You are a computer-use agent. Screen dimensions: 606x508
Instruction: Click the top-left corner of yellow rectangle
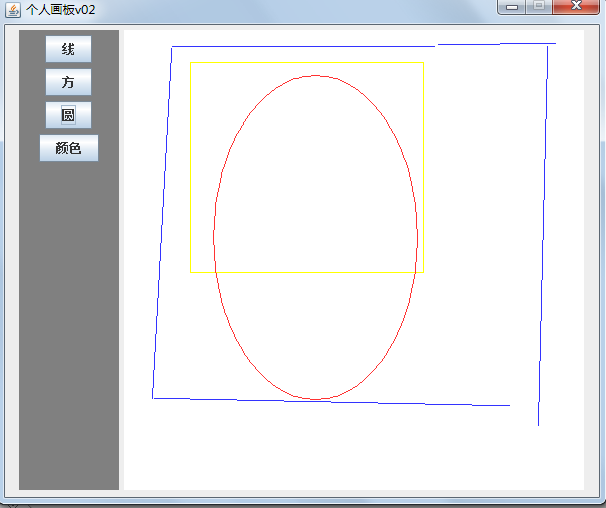pos(191,63)
